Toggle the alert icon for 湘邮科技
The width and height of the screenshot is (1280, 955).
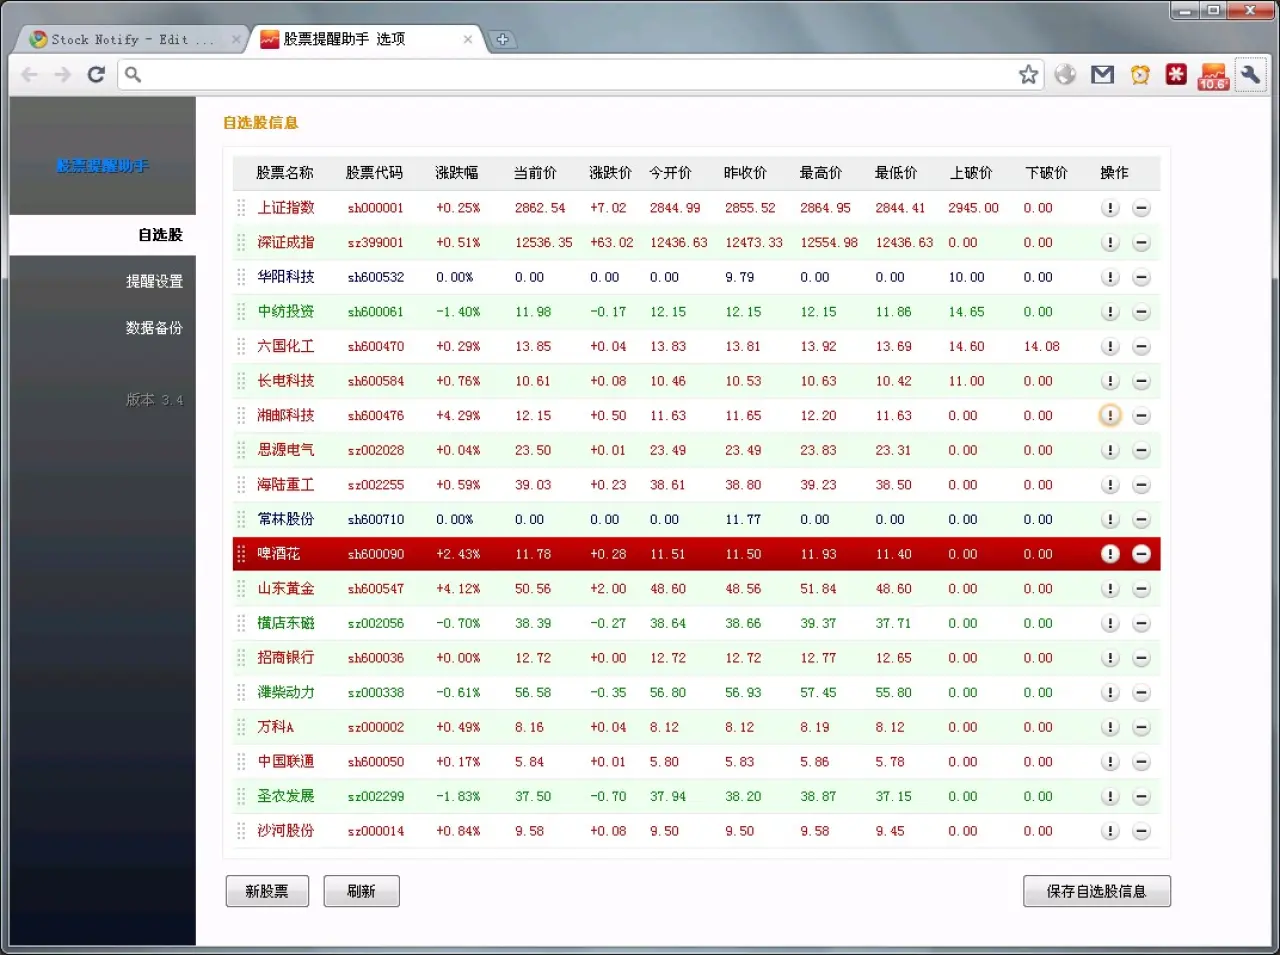coord(1109,415)
